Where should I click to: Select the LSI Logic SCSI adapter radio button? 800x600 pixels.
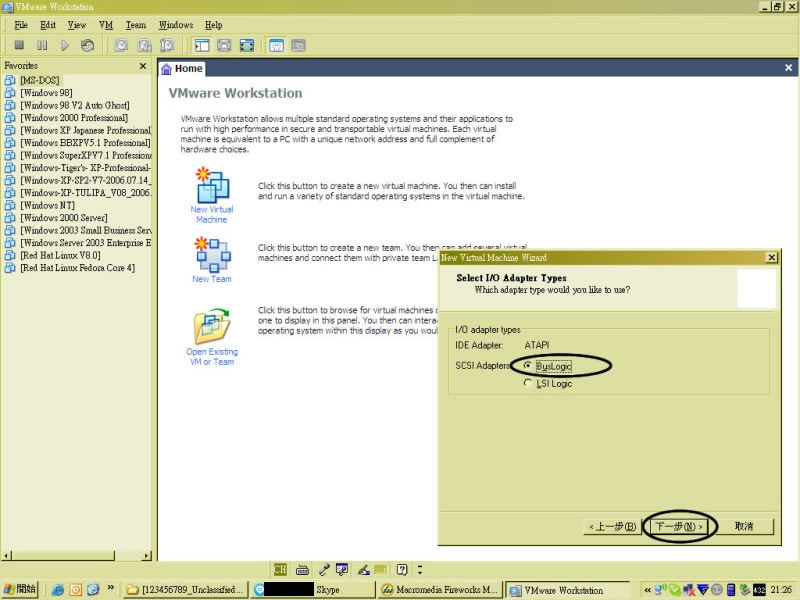pos(528,383)
